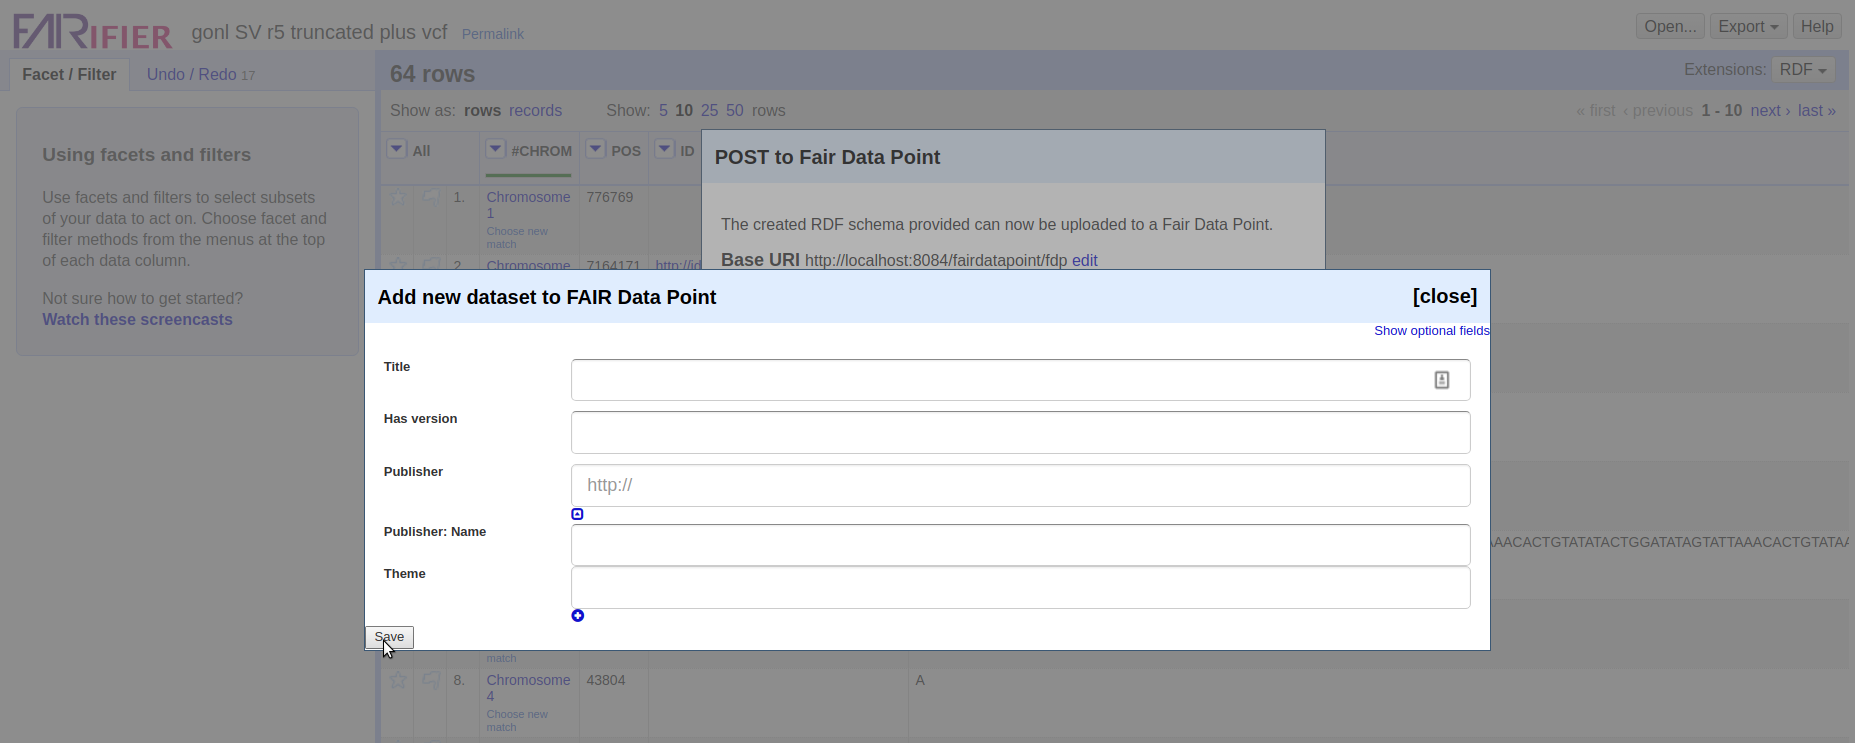Viewport: 1855px width, 743px height.
Task: Flag row 1 in the table
Action: 431,198
